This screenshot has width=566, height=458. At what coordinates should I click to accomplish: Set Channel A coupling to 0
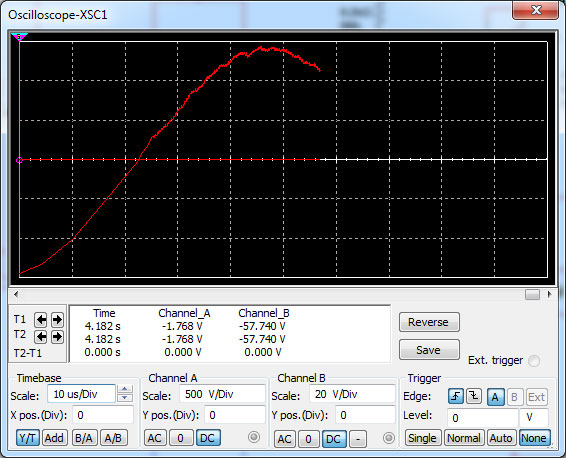coord(180,438)
